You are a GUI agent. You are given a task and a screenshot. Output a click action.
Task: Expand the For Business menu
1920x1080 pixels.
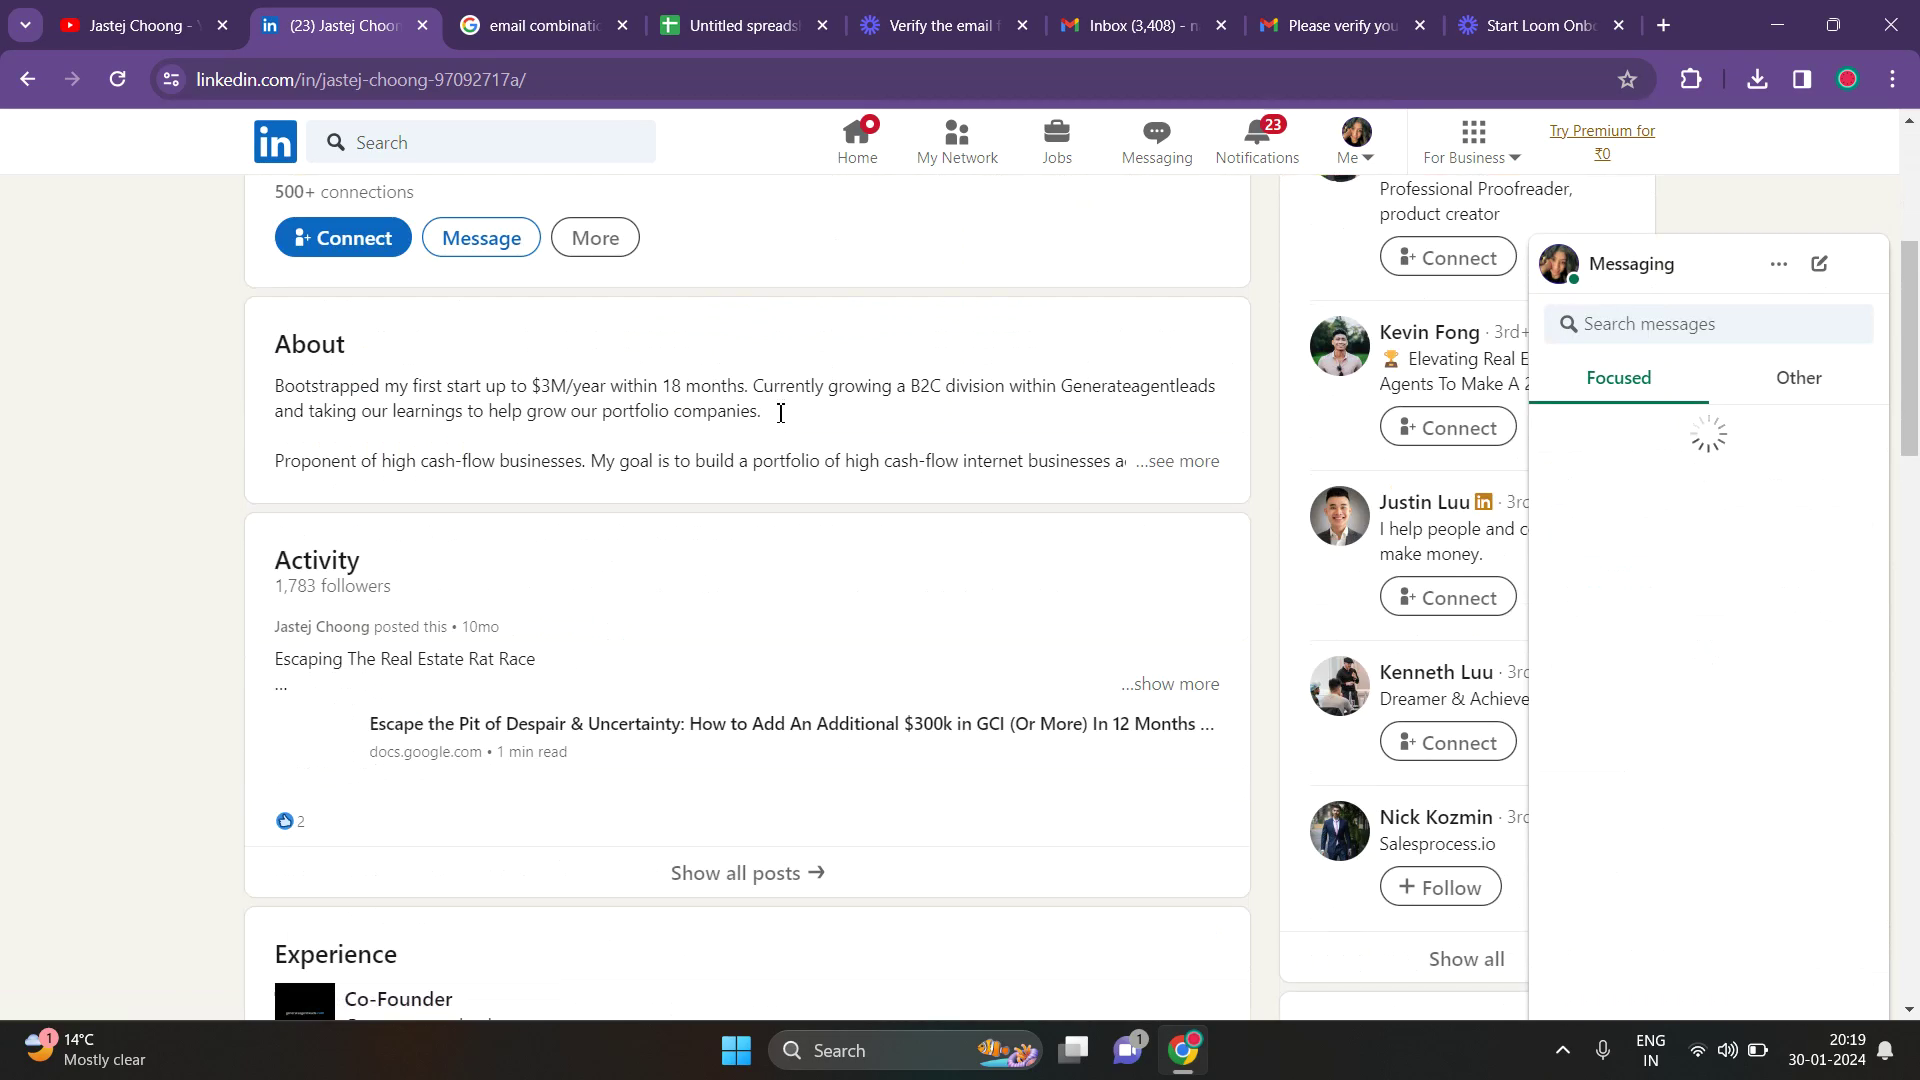1472,141
